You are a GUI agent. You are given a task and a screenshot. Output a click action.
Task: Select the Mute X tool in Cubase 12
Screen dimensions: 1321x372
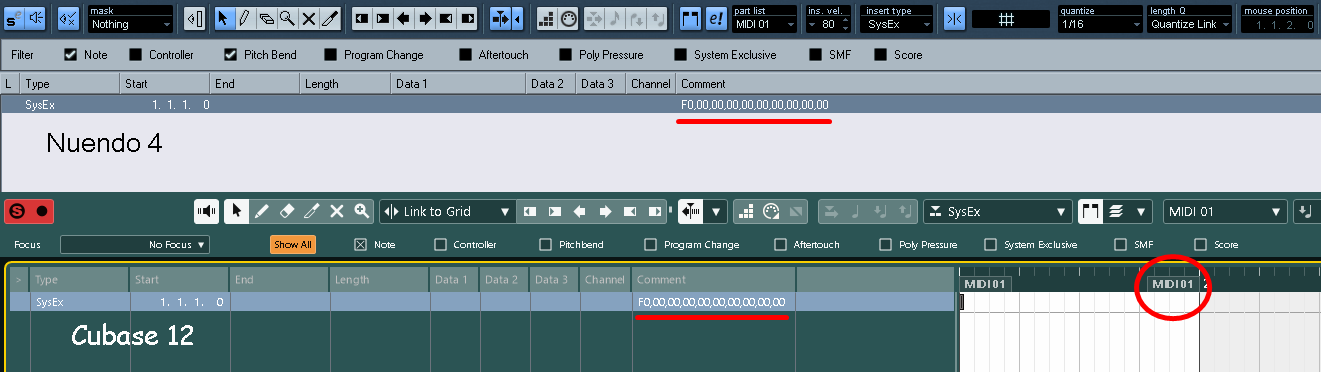pos(337,211)
